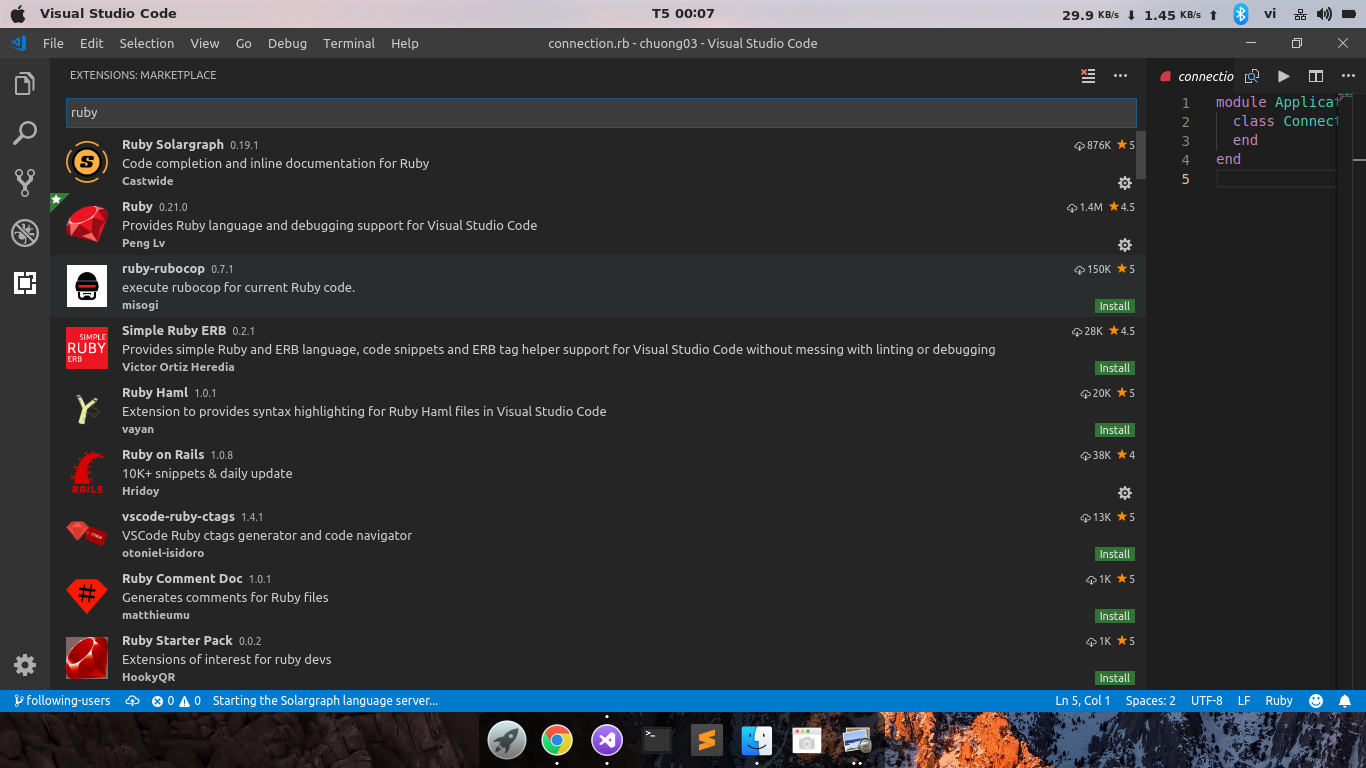
Task: Open the File menu
Action: 53,43
